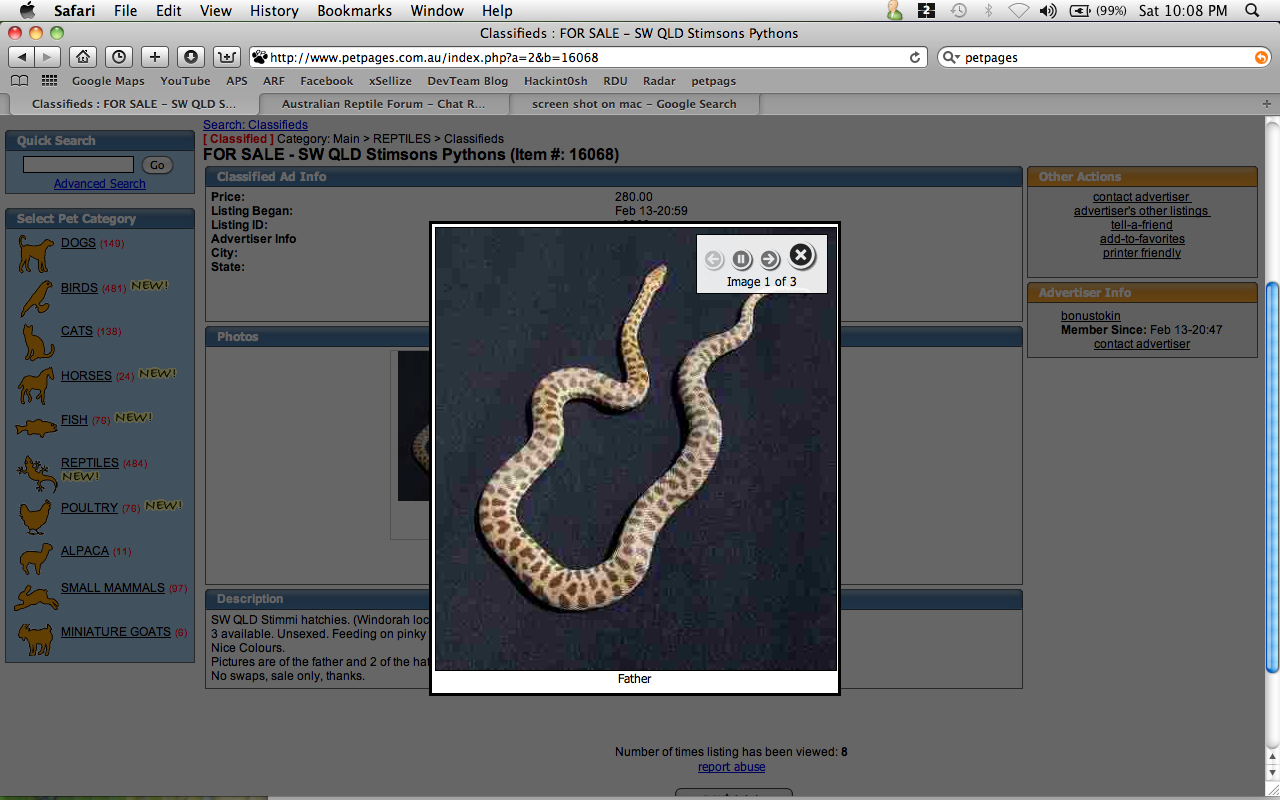Open Safari history clock button
Image resolution: width=1280 pixels, height=800 pixels.
pyautogui.click(x=119, y=57)
